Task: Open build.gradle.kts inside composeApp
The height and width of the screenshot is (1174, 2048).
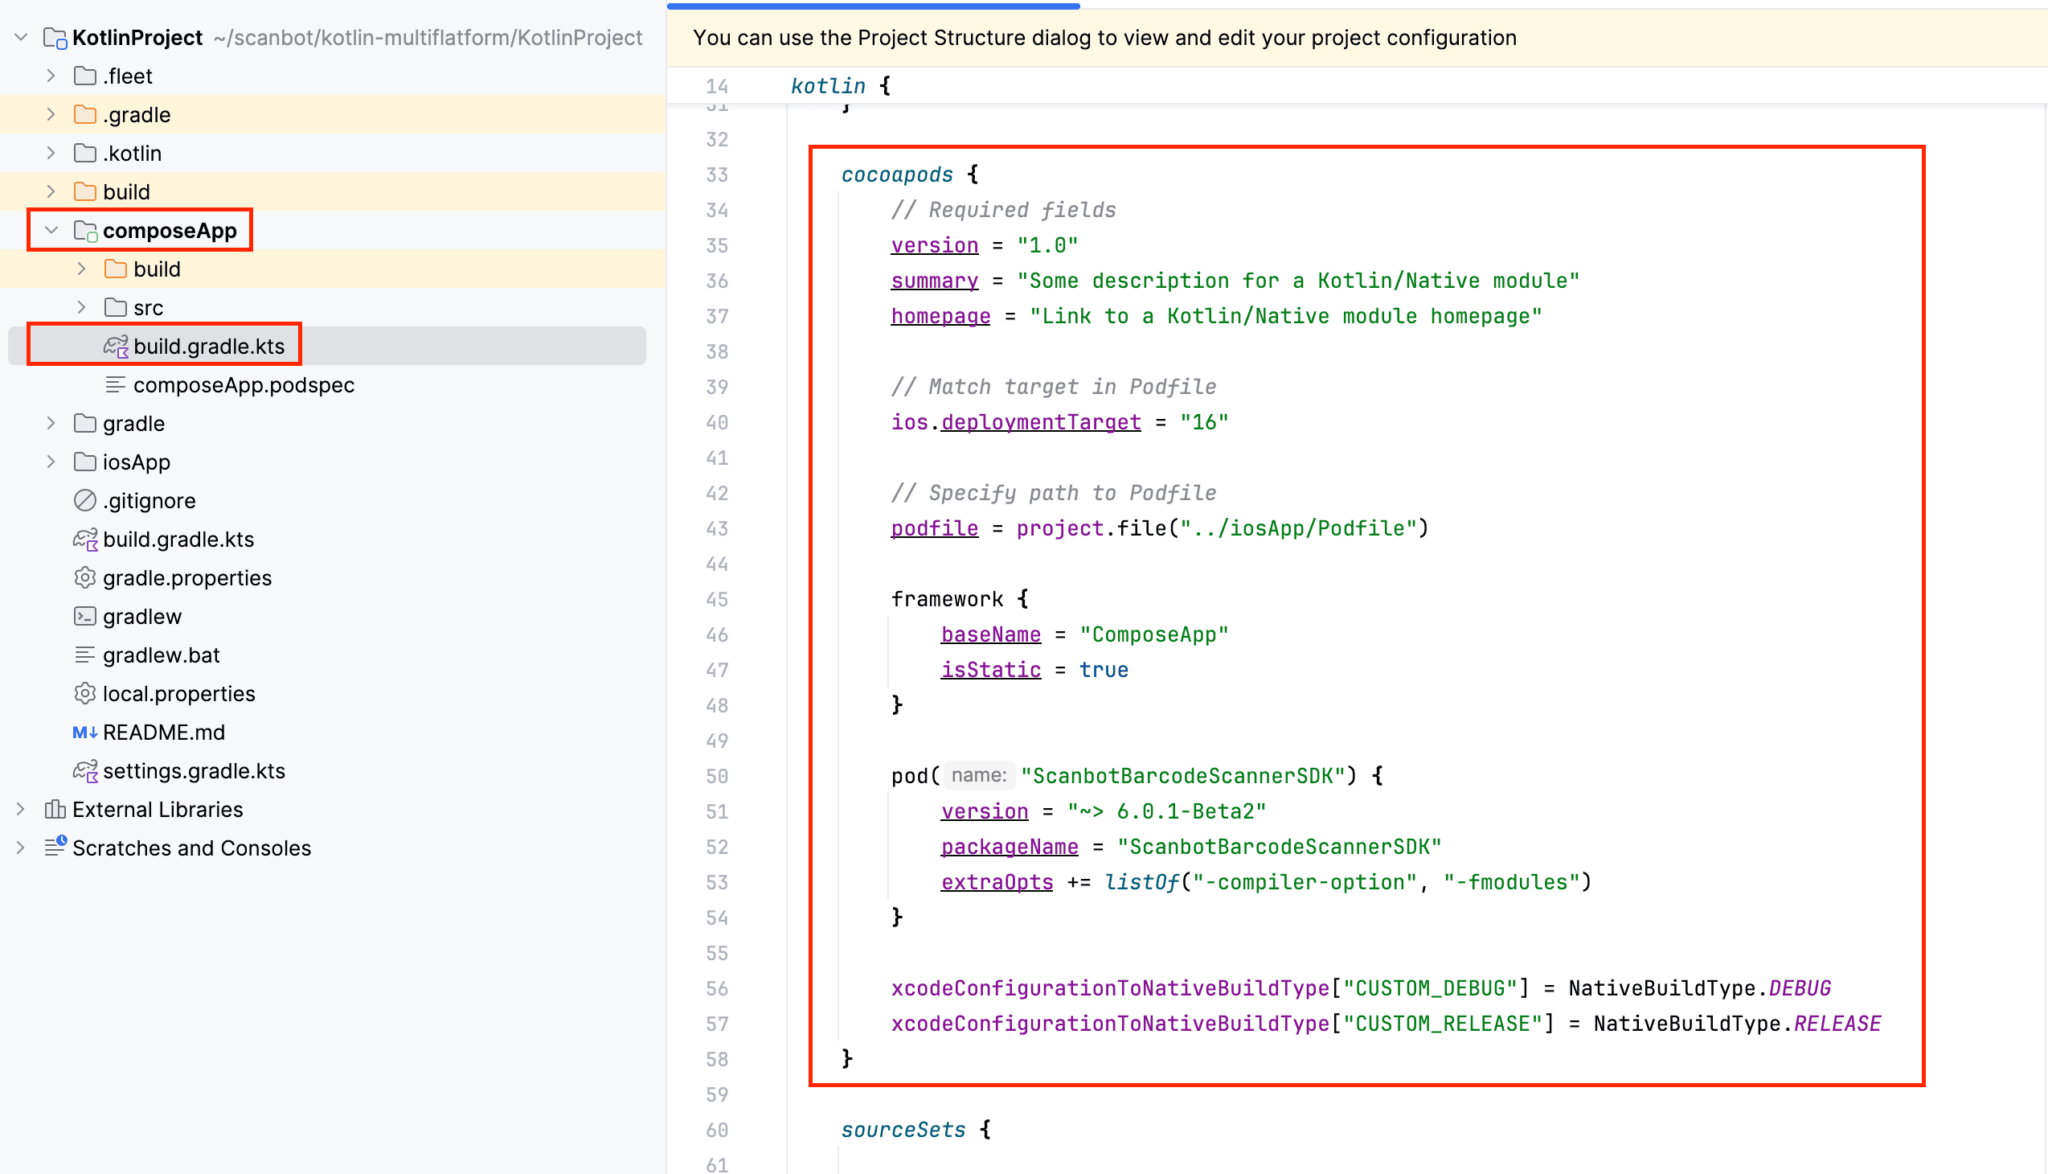Action: 210,345
